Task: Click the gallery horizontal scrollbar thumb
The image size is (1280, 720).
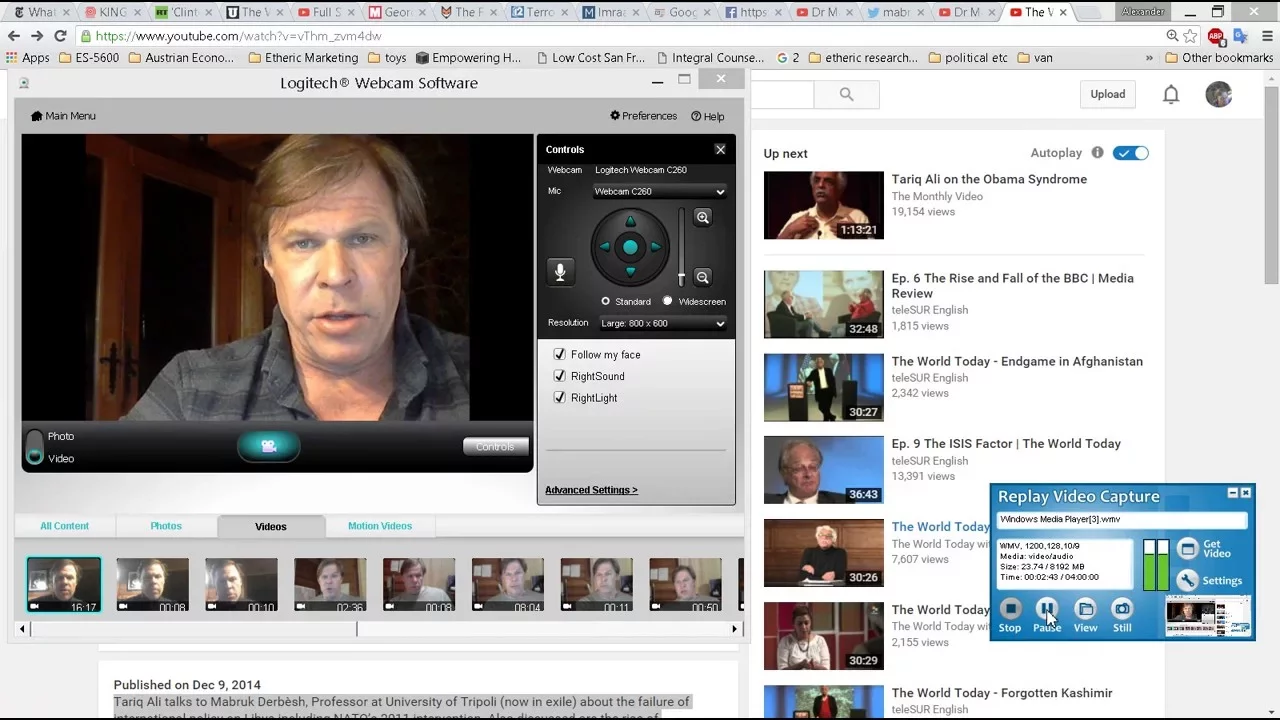Action: (193, 629)
